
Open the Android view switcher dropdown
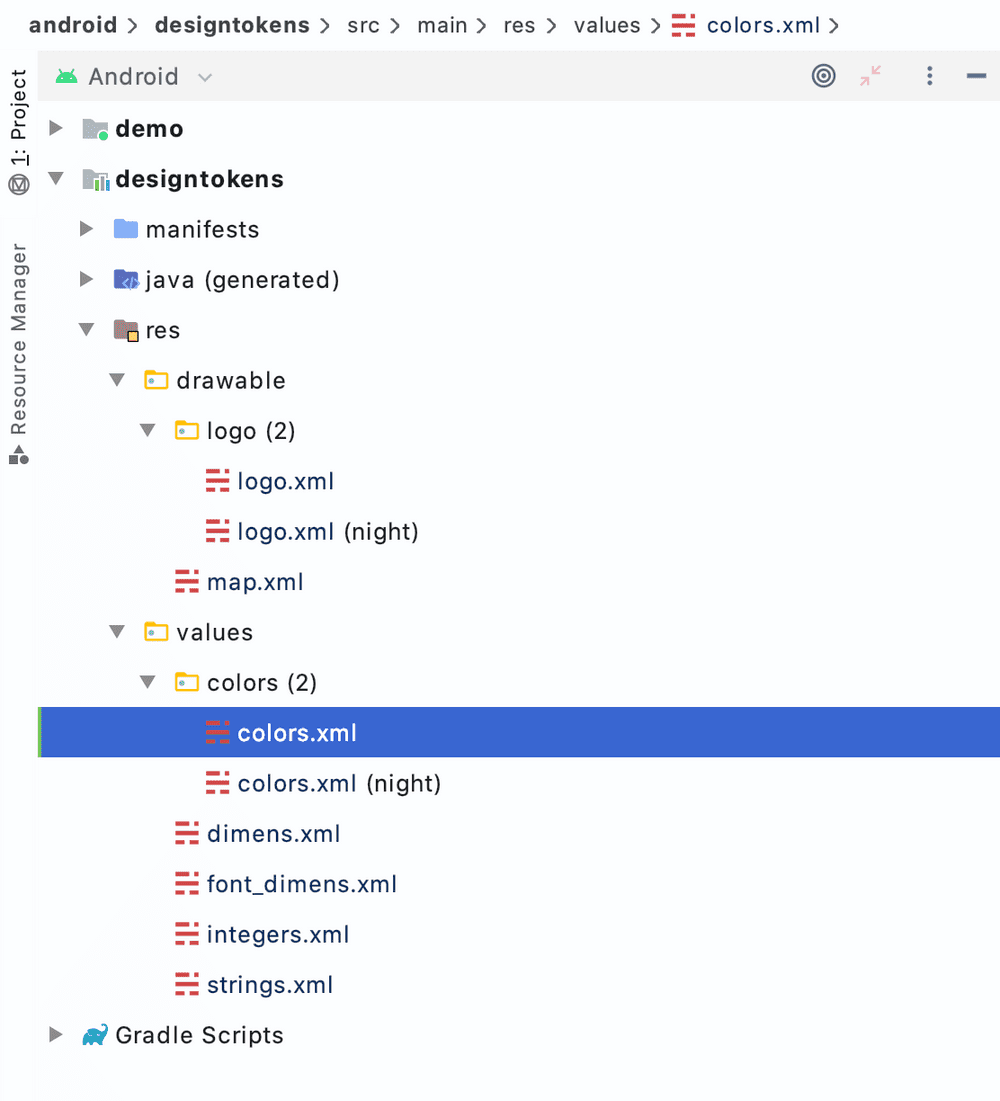pos(204,75)
